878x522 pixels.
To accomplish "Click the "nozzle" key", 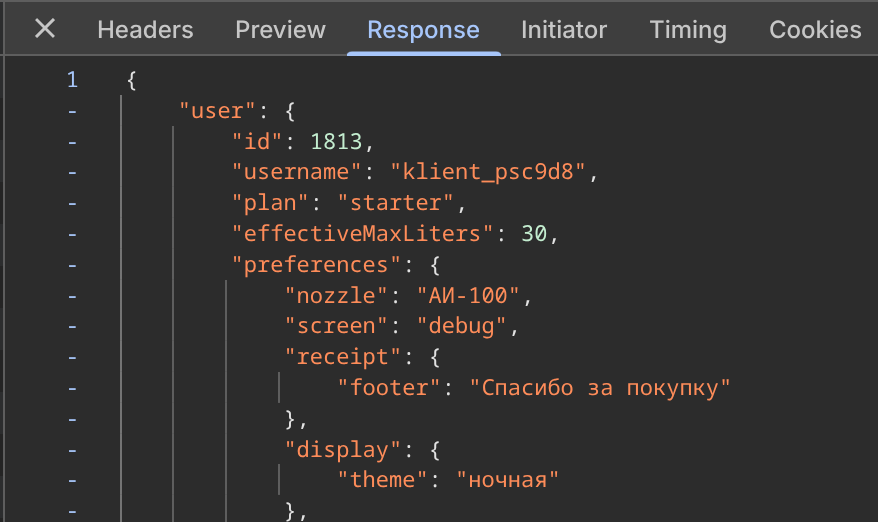I will point(336,295).
